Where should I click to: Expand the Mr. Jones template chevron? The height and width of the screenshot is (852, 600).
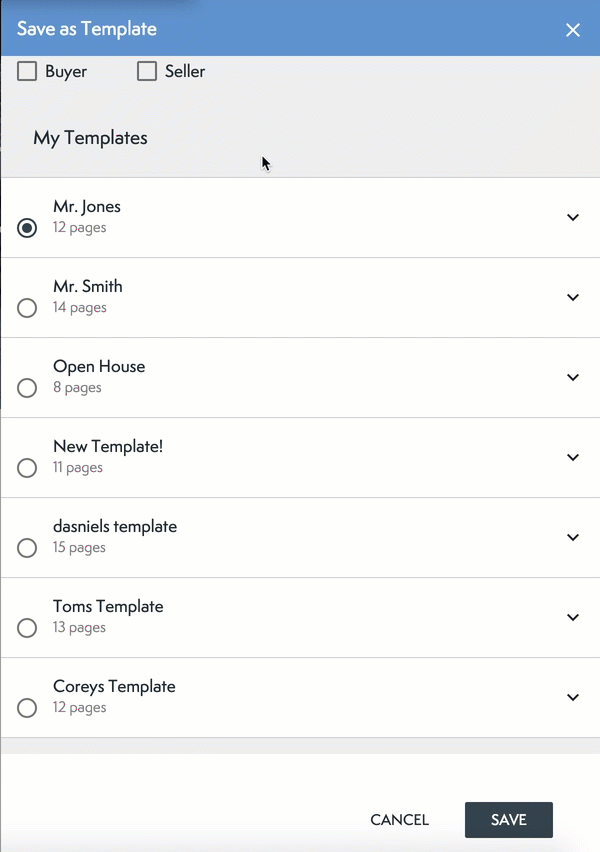573,218
